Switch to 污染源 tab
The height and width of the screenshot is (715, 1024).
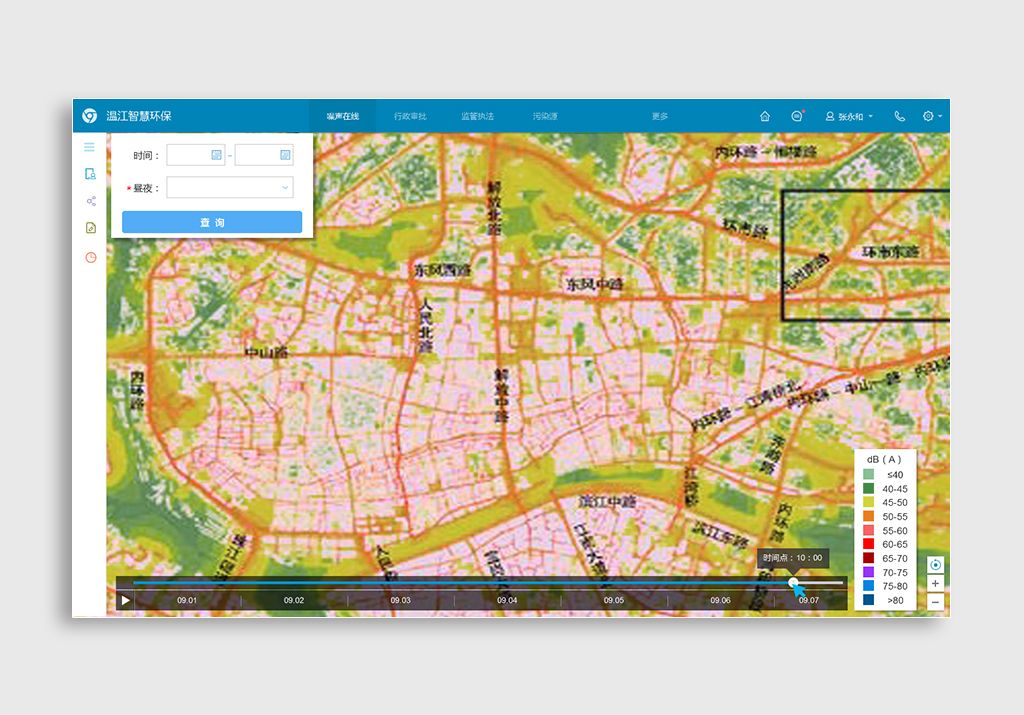pyautogui.click(x=545, y=116)
